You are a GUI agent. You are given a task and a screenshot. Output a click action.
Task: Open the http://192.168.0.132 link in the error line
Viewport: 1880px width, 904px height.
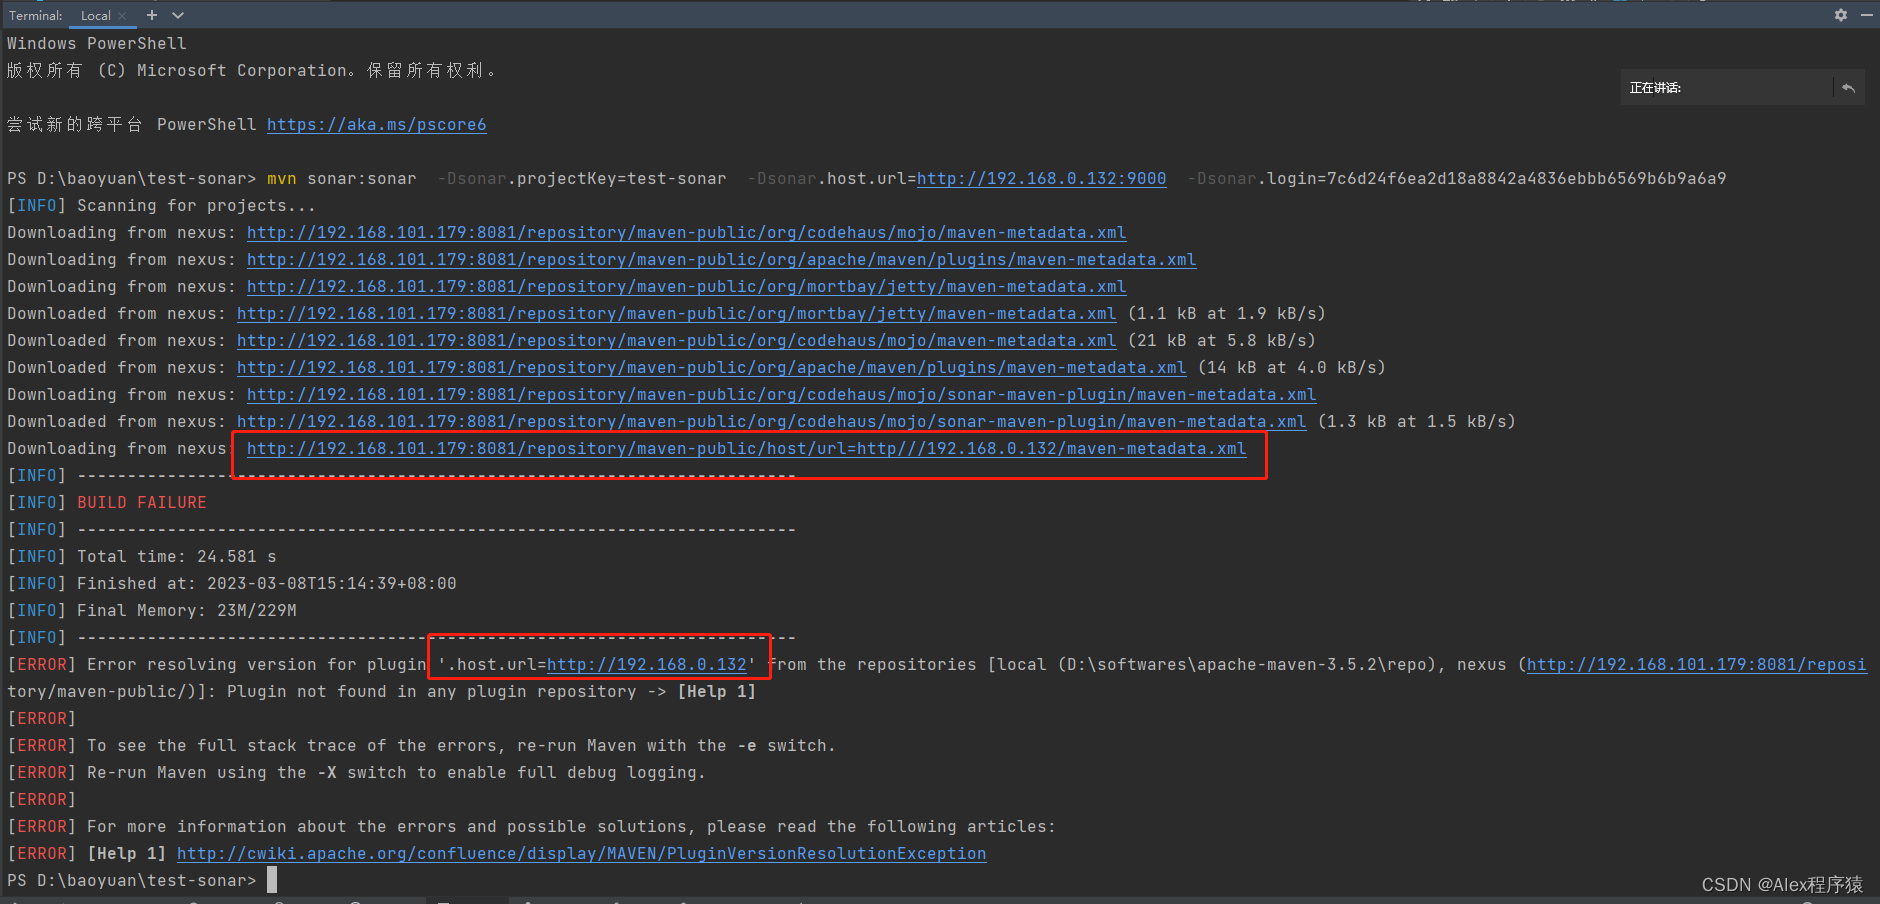coord(646,664)
